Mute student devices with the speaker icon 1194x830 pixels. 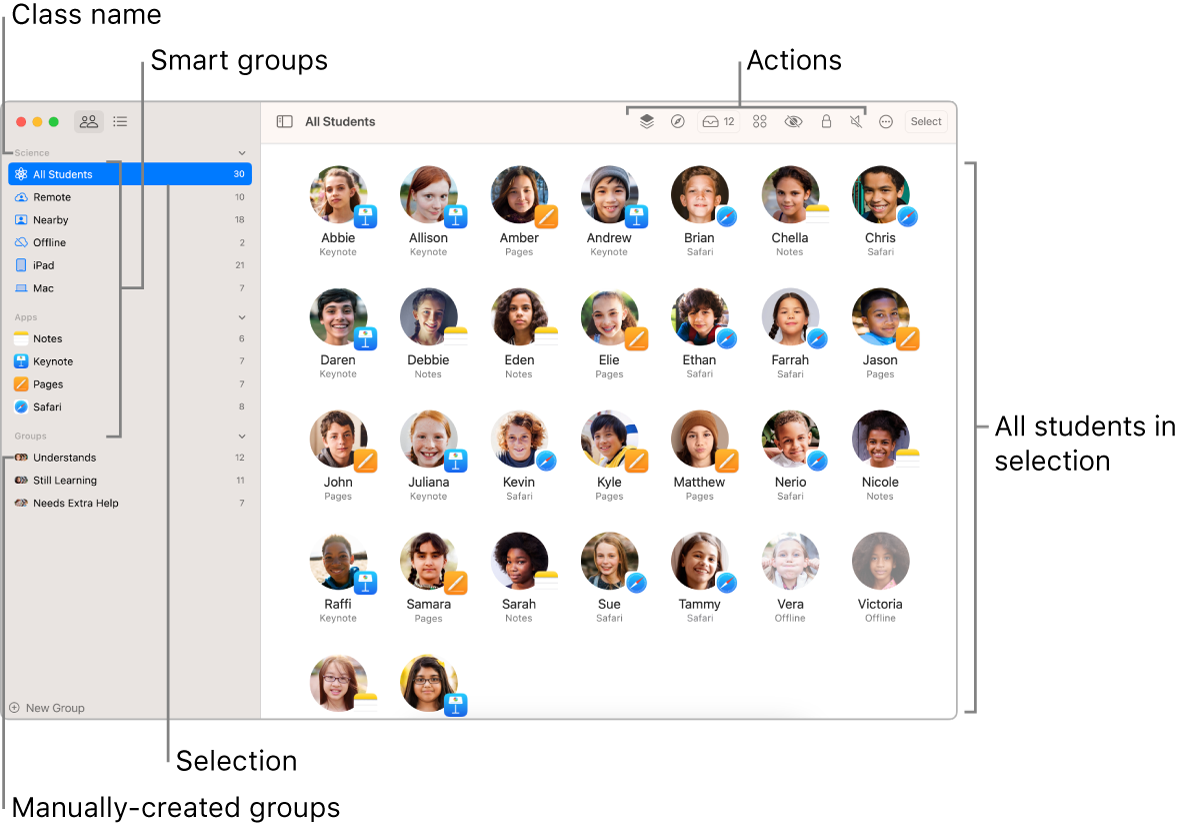856,121
